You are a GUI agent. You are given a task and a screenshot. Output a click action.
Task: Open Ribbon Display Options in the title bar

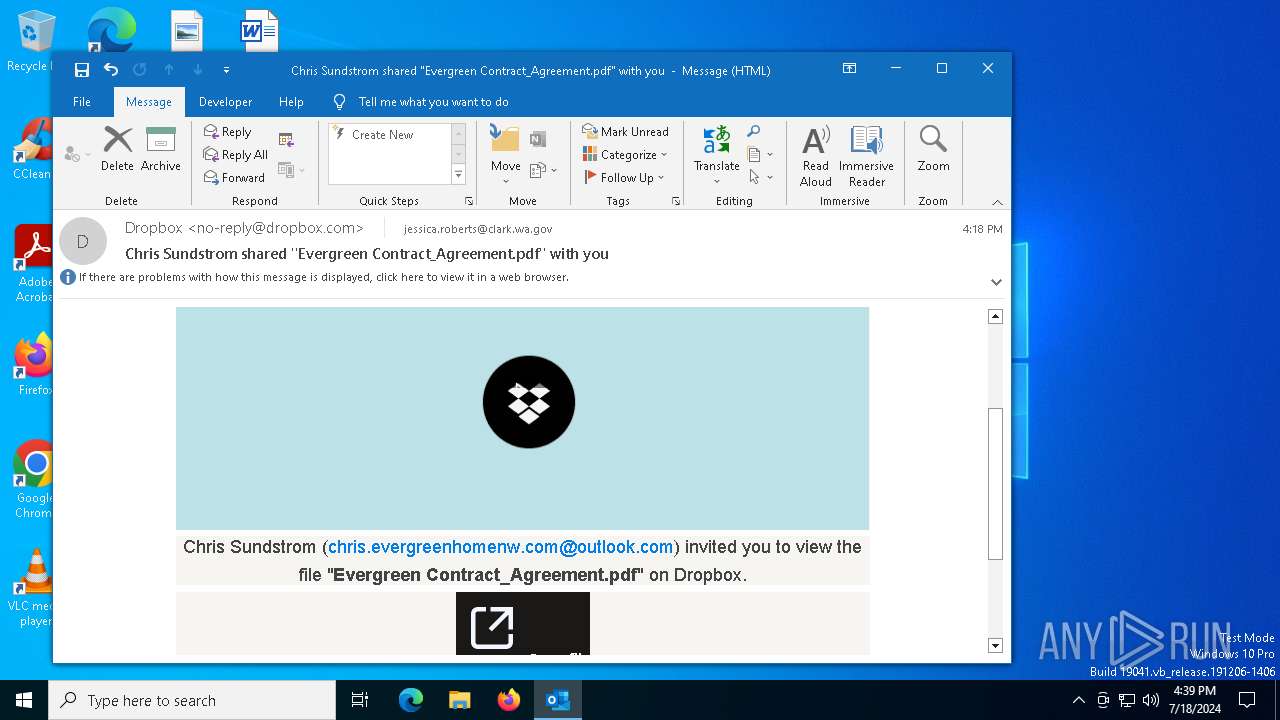click(x=849, y=69)
